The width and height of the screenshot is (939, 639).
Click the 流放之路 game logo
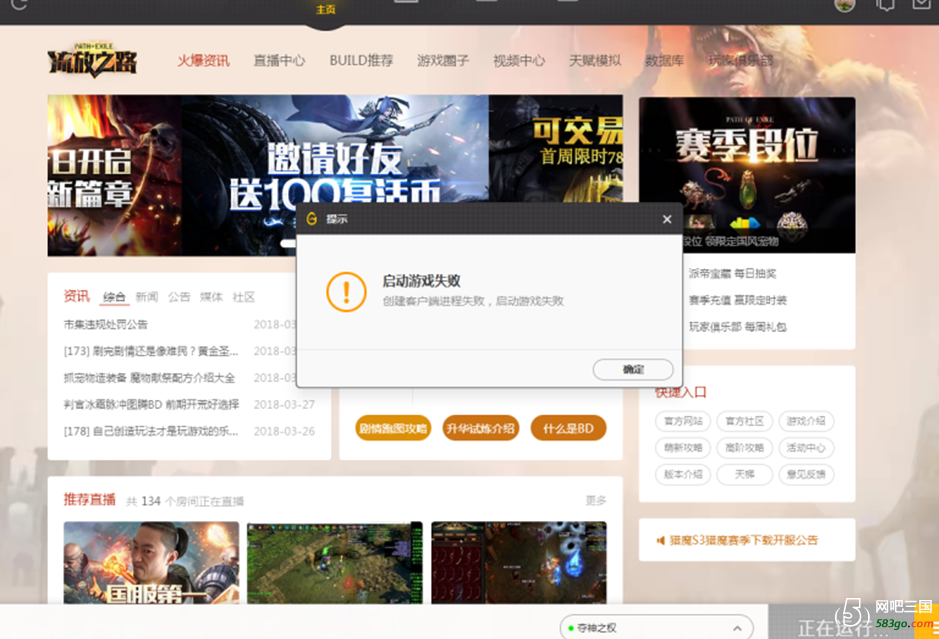pyautogui.click(x=92, y=60)
